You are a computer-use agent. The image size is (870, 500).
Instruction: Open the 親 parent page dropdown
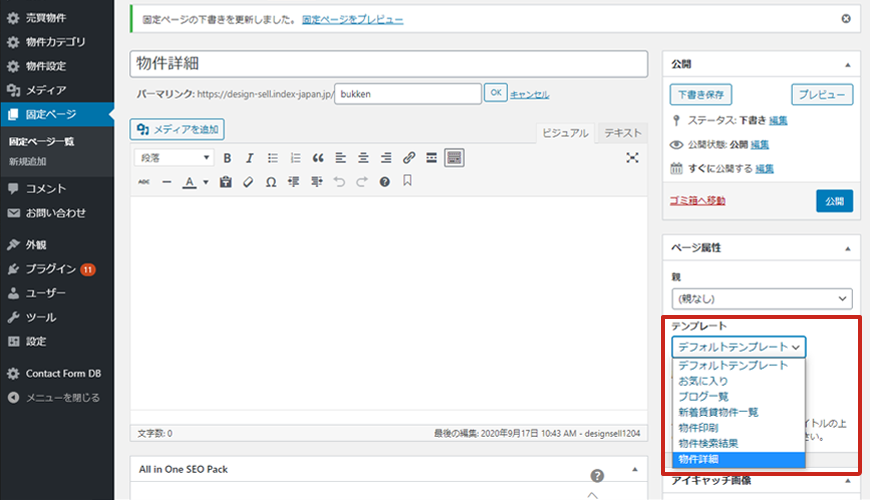click(761, 299)
